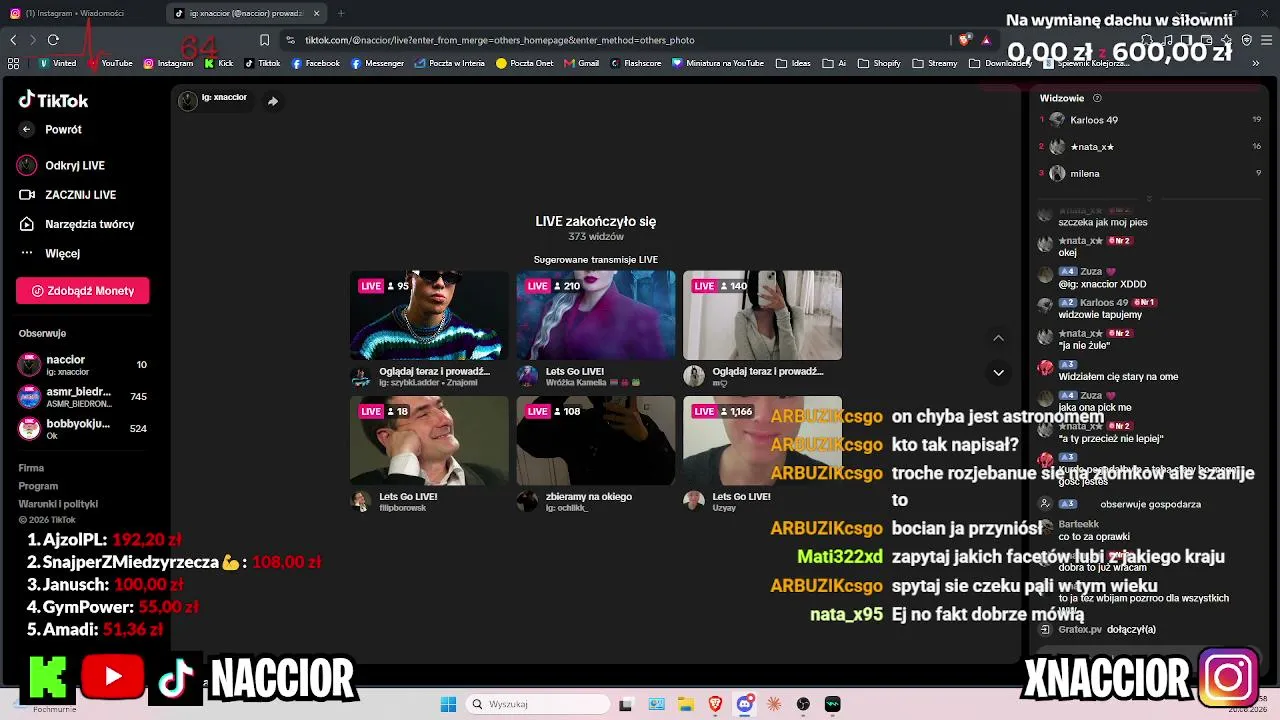The image size is (1280, 720).
Task: Open the suggested LIVE with 140 viewers
Action: (762, 315)
